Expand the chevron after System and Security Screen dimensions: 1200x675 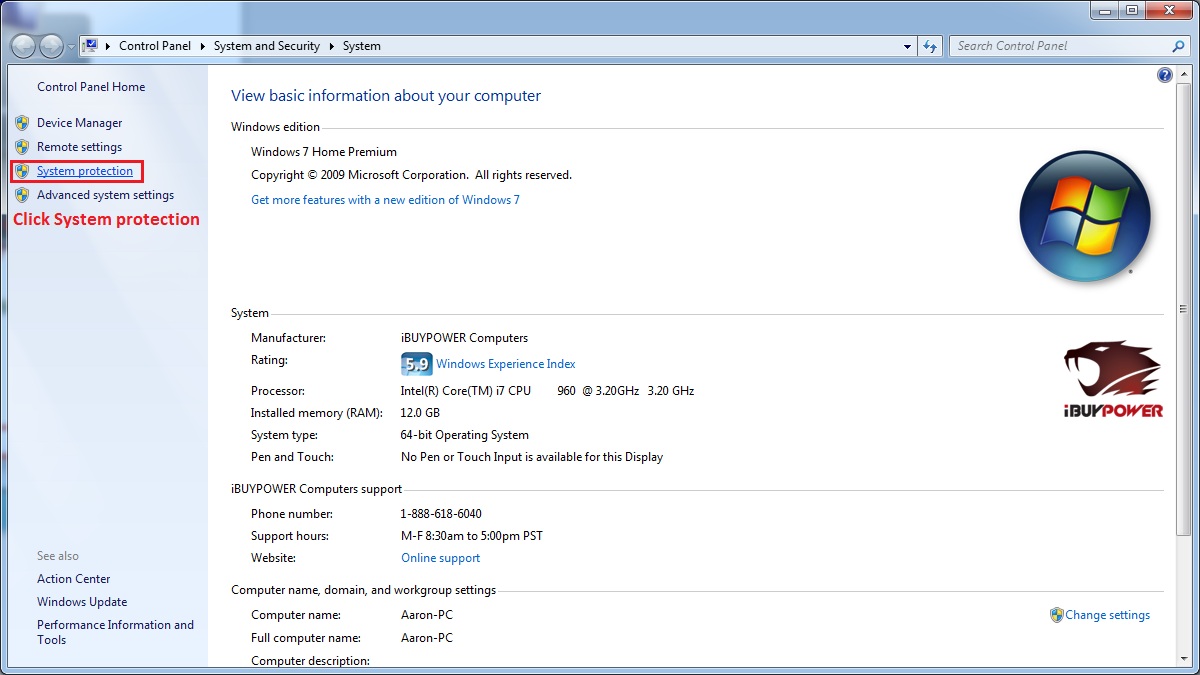pyautogui.click(x=331, y=46)
